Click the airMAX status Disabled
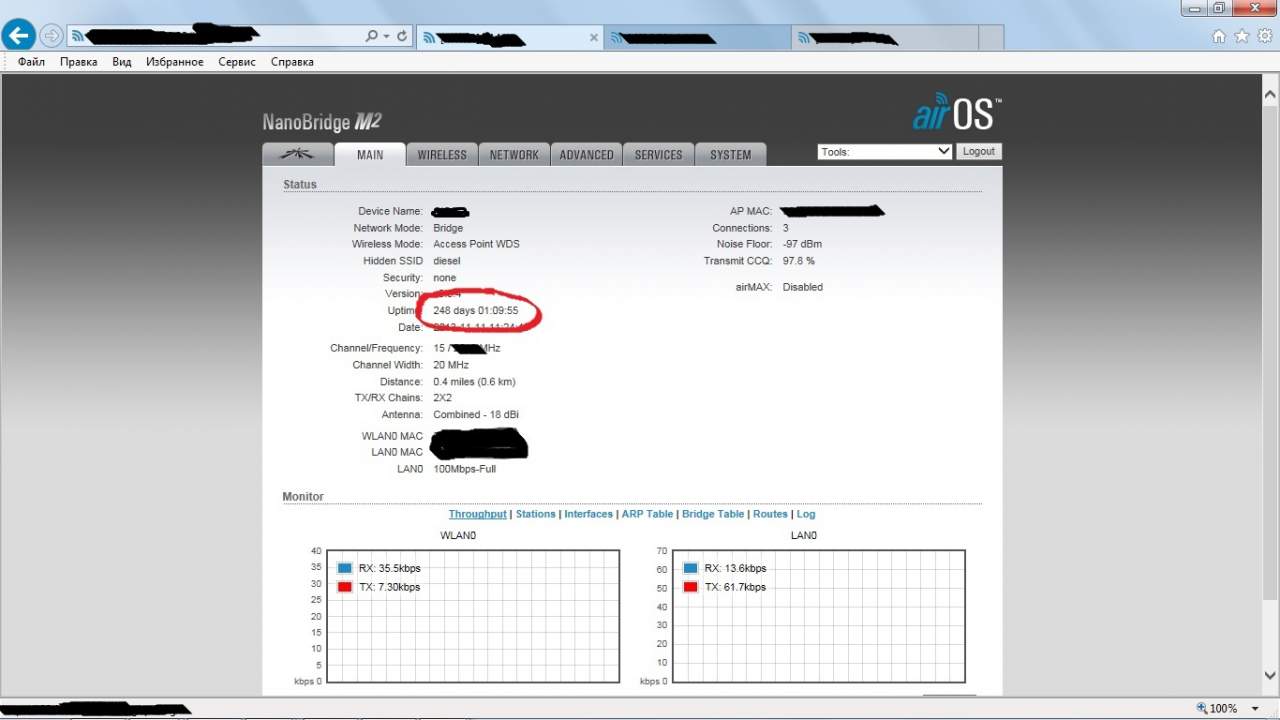The height and width of the screenshot is (720, 1280). point(802,287)
